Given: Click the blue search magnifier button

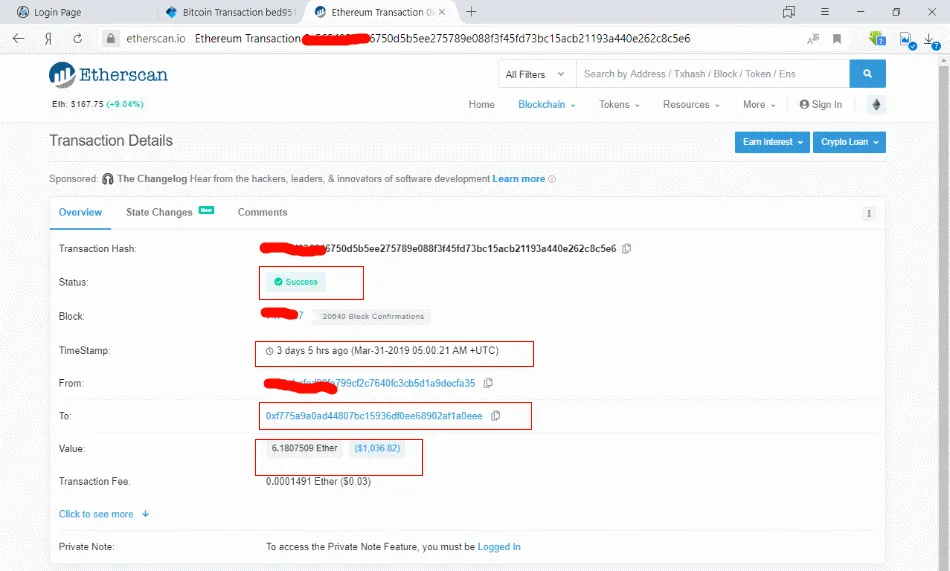Looking at the screenshot, I should click(868, 73).
